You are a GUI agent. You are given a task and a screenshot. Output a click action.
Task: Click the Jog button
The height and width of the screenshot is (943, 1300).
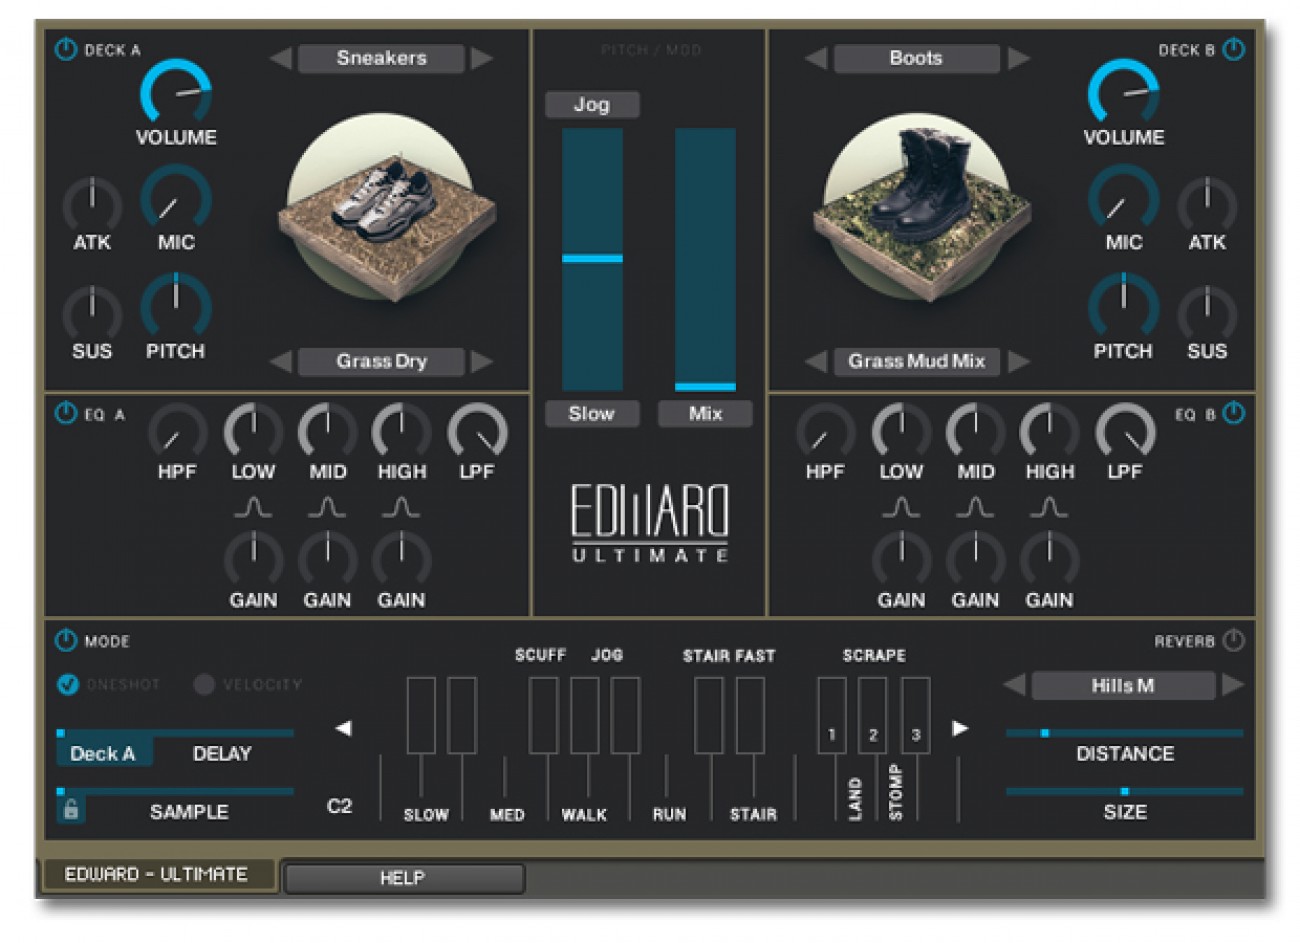(591, 104)
